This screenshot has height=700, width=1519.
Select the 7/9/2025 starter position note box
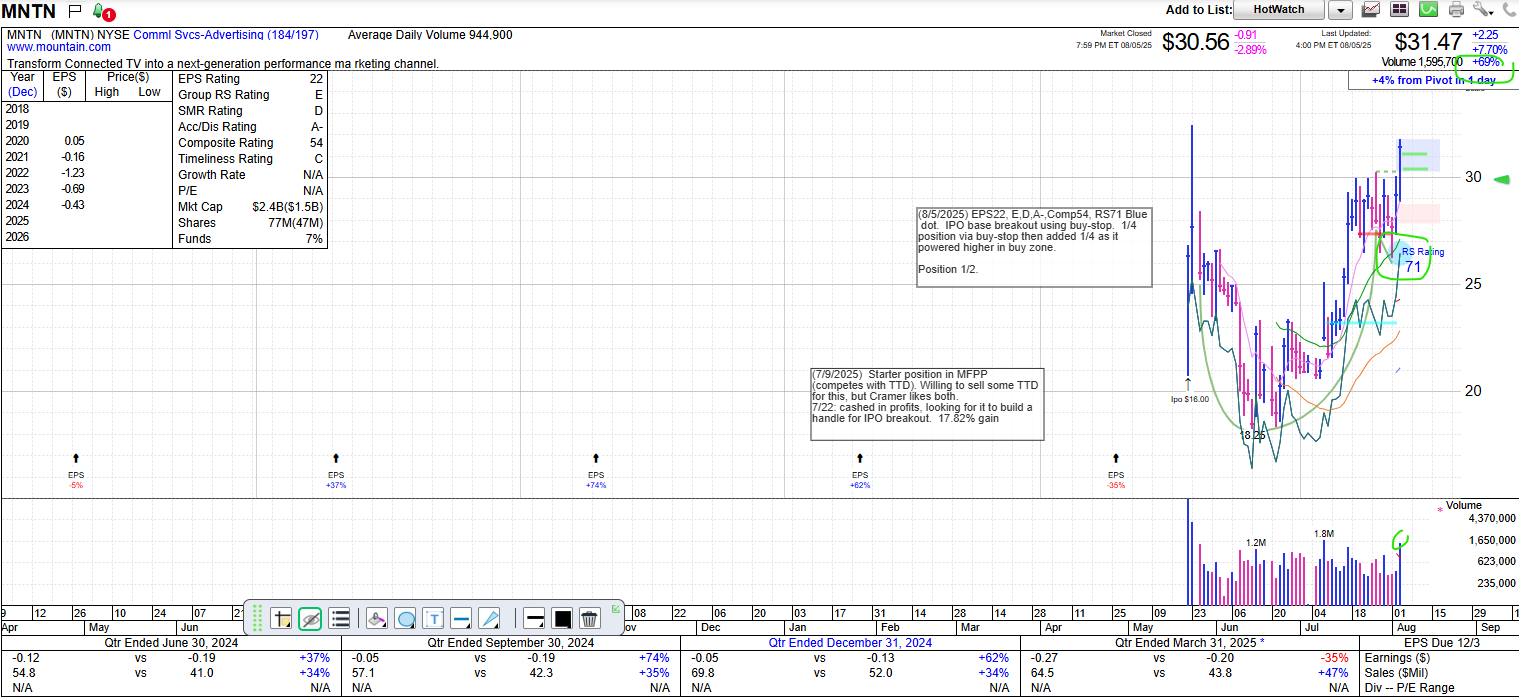pyautogui.click(x=927, y=404)
